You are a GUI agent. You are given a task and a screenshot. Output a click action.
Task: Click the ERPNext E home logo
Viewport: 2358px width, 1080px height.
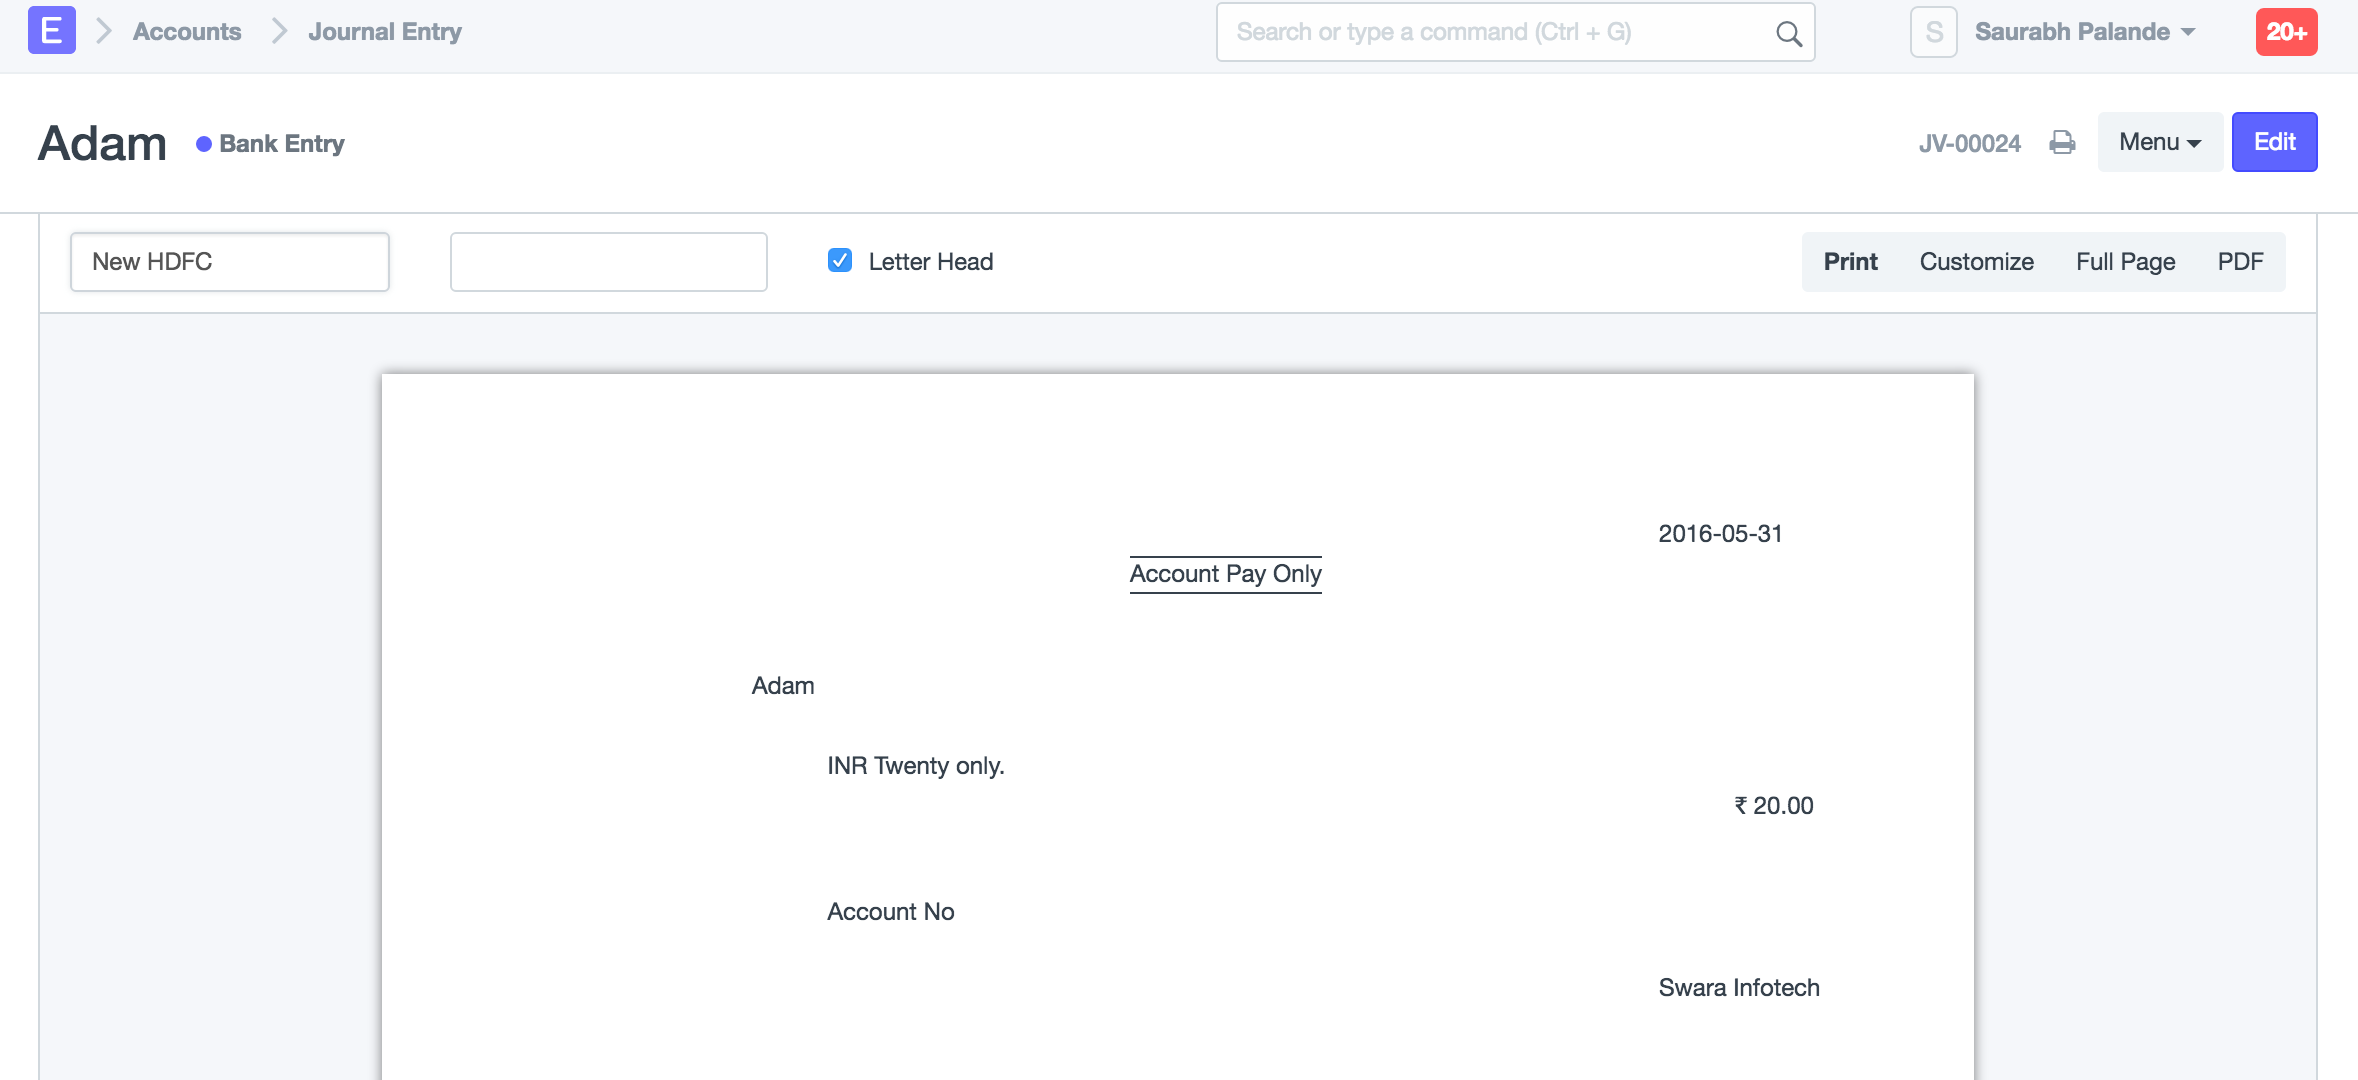coord(51,31)
